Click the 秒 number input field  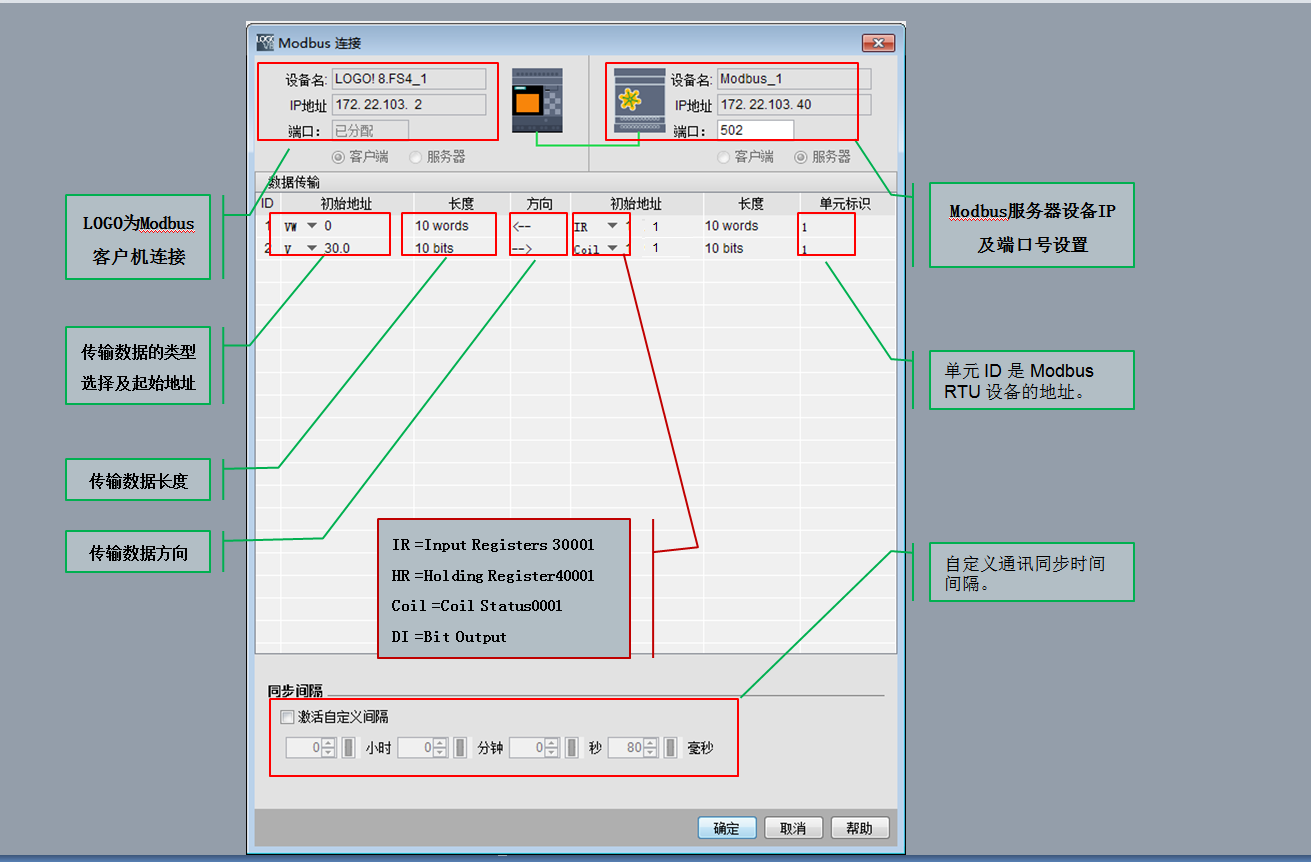[528, 748]
